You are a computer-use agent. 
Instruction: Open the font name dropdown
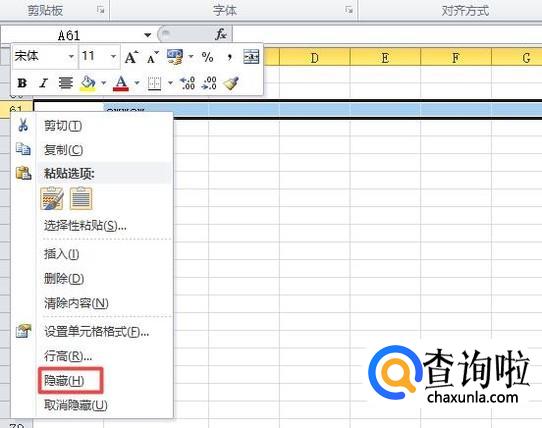click(71, 56)
